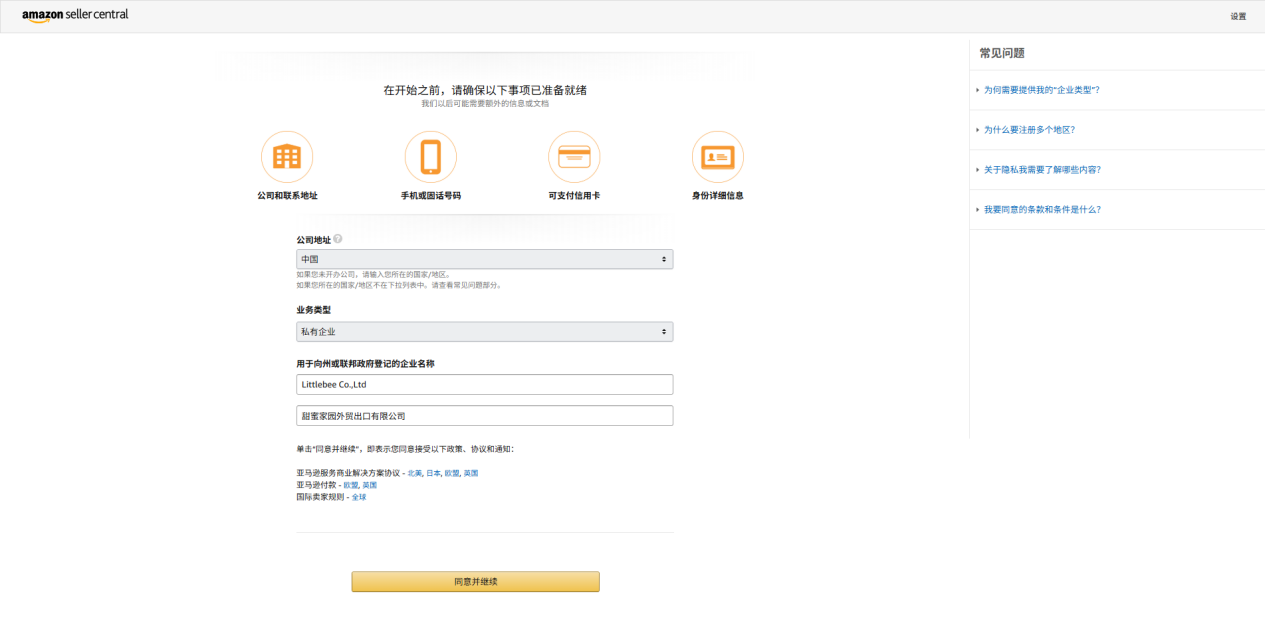Open the 欧盟 link in the 亚马逊付款 row

[x=350, y=485]
